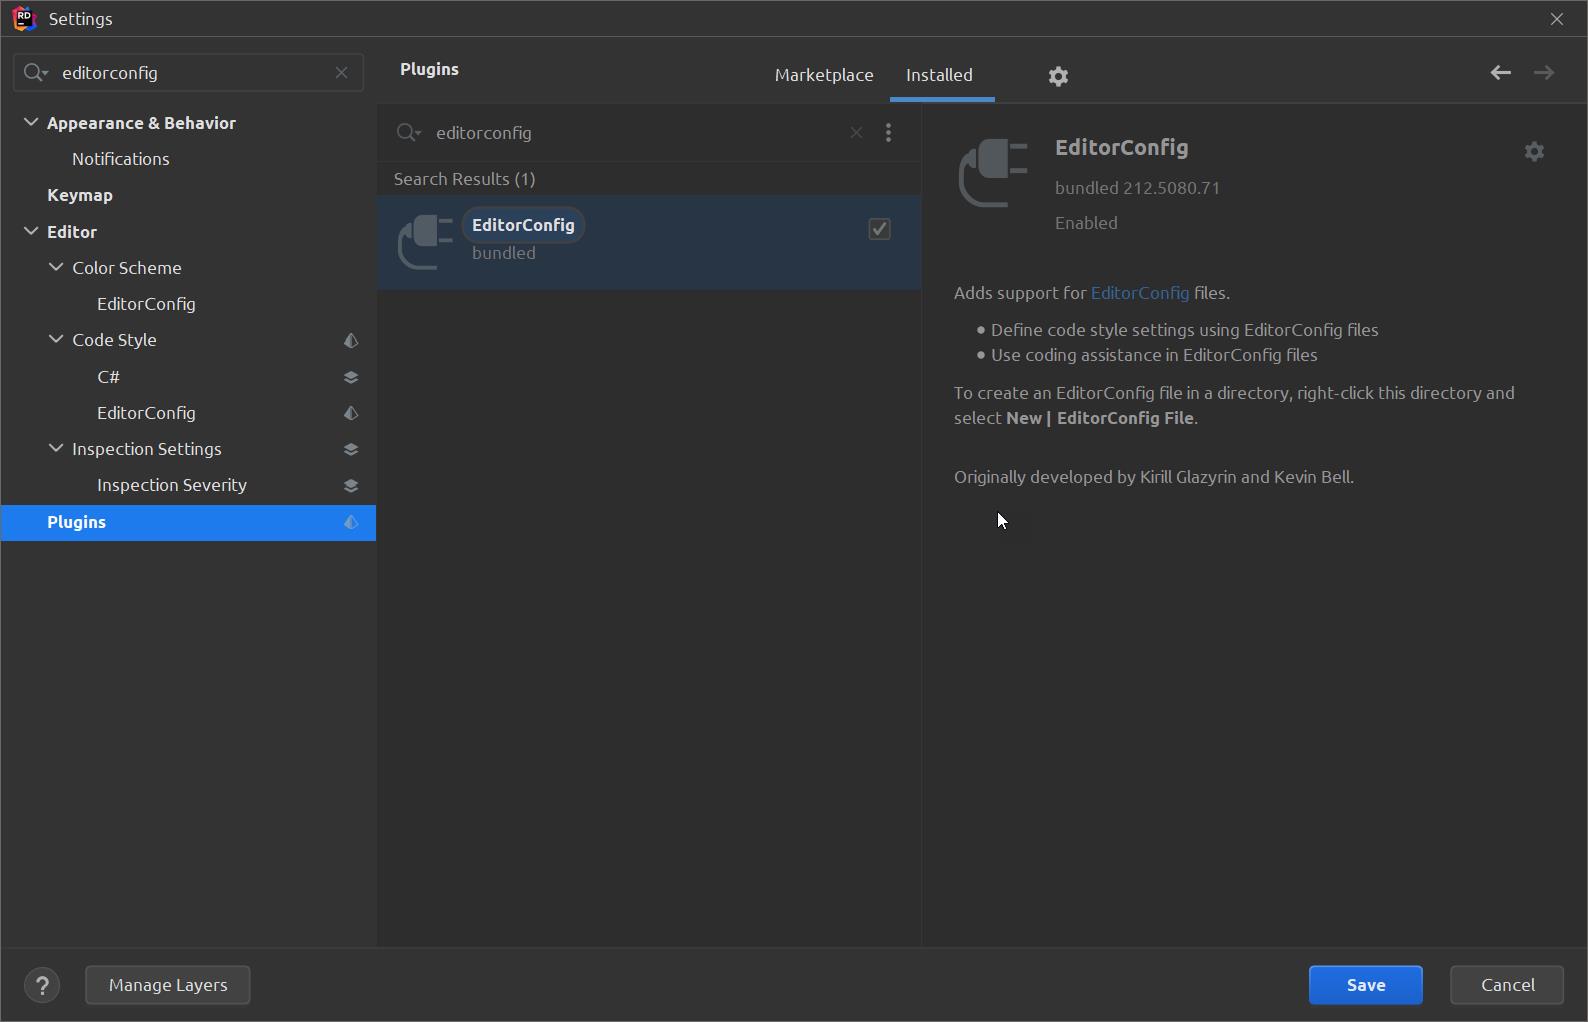
Task: Select the Plugins settings page
Action: (188, 522)
